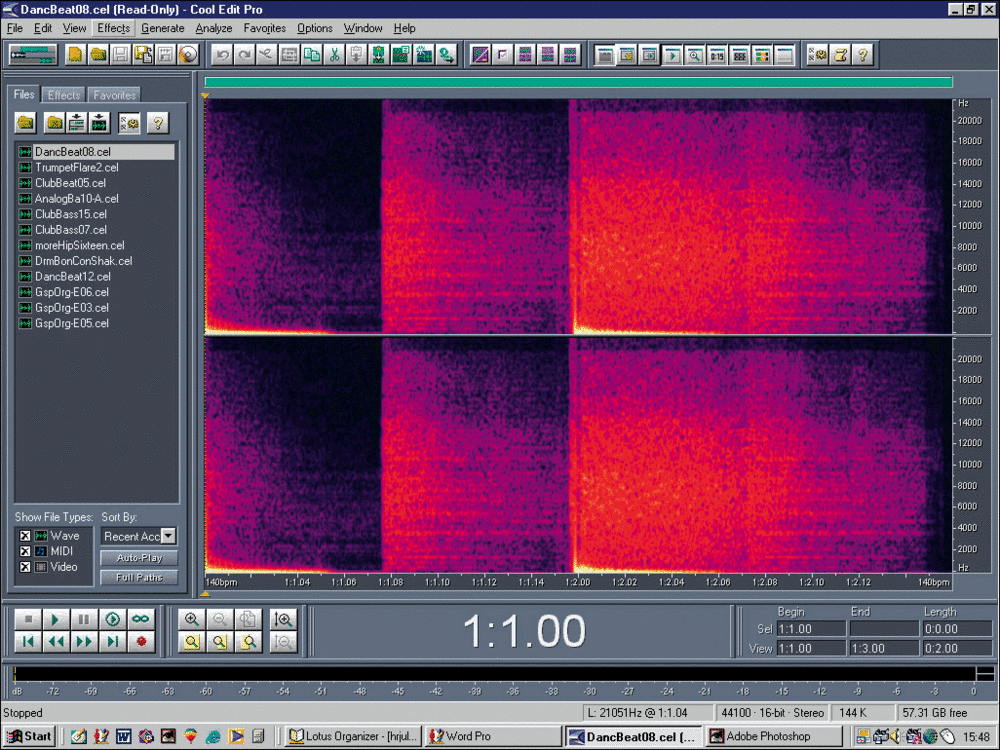Uncheck the Wave file type checkbox
Image resolution: width=1000 pixels, height=750 pixels.
[x=25, y=536]
